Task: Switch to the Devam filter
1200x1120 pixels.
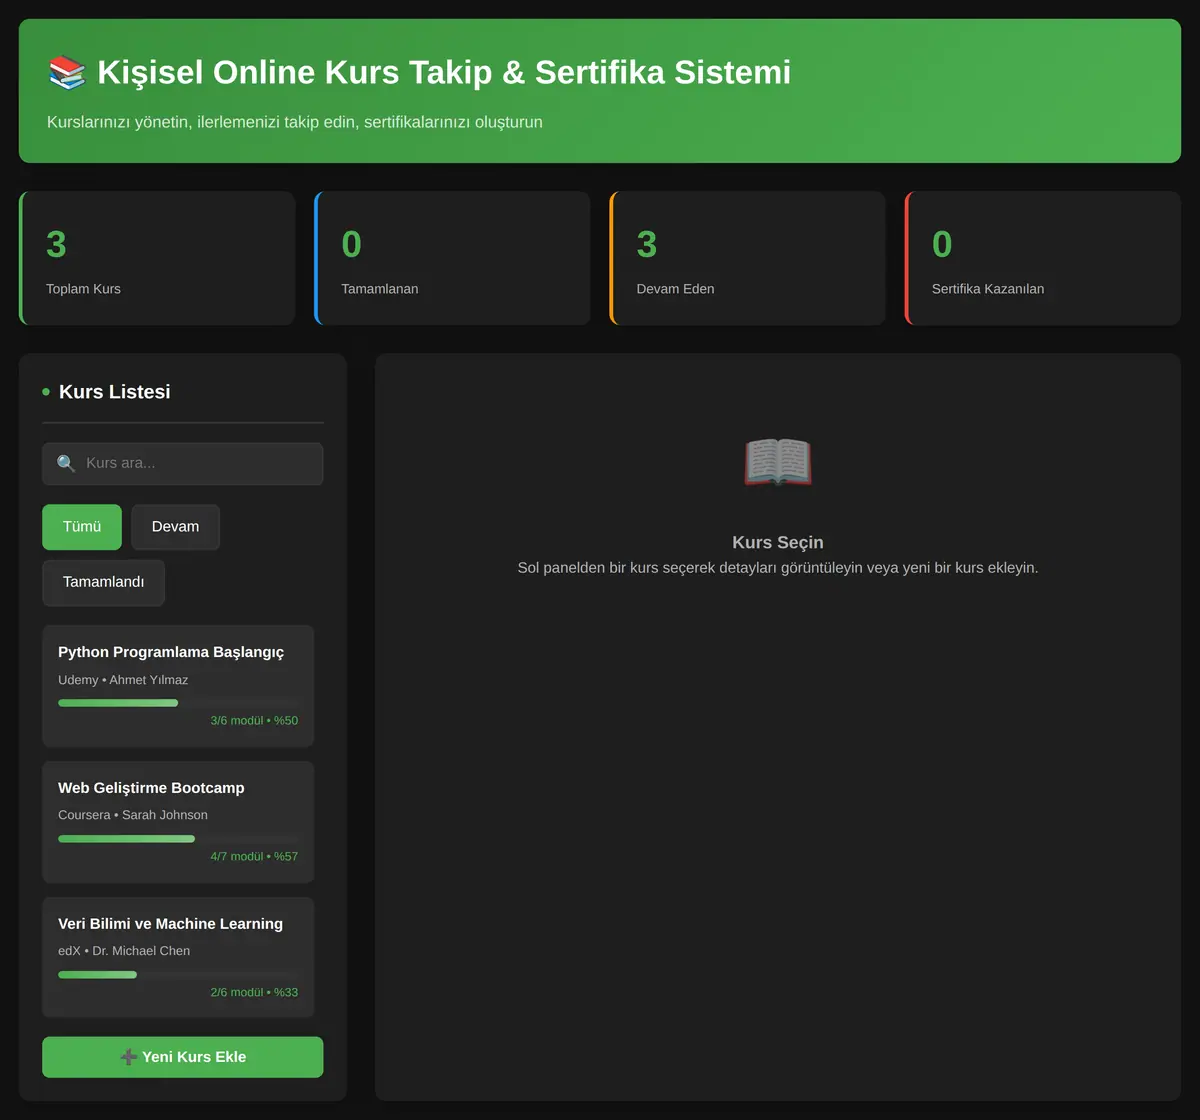Action: pyautogui.click(x=175, y=527)
